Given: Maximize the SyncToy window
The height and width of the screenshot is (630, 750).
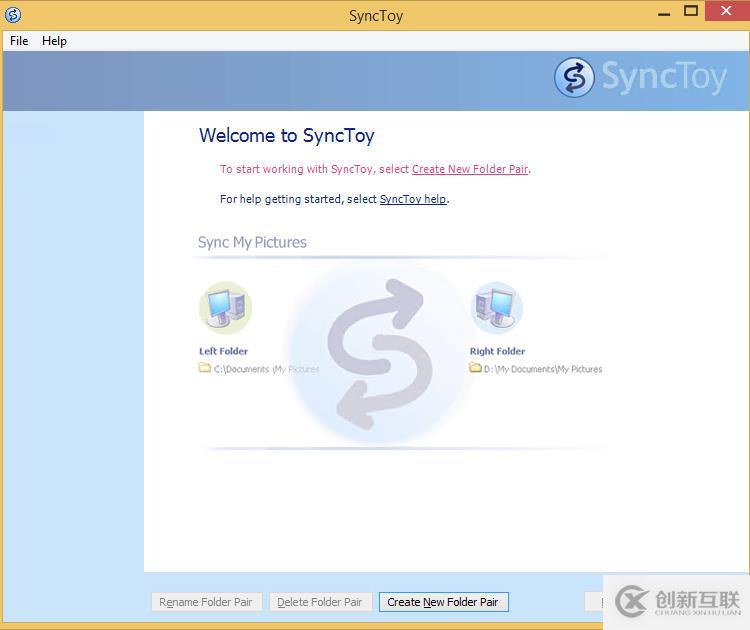Looking at the screenshot, I should 691,11.
